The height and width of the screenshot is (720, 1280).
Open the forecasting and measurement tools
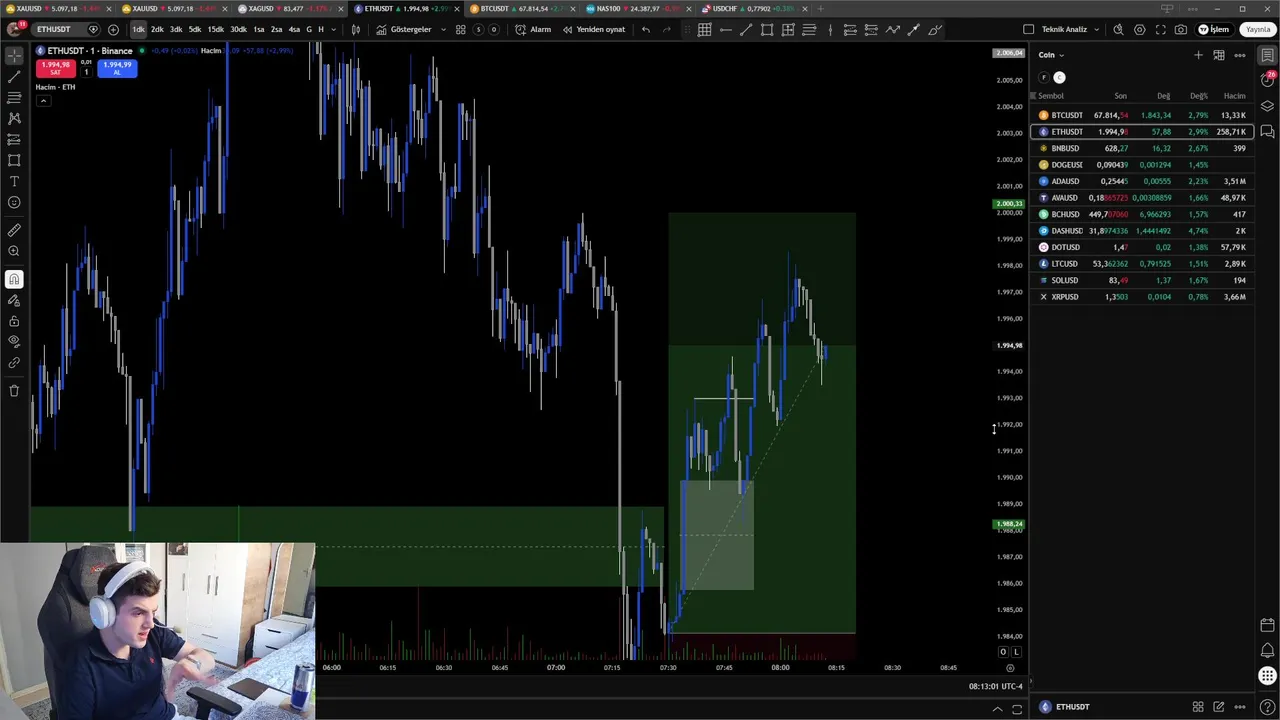coord(14,139)
